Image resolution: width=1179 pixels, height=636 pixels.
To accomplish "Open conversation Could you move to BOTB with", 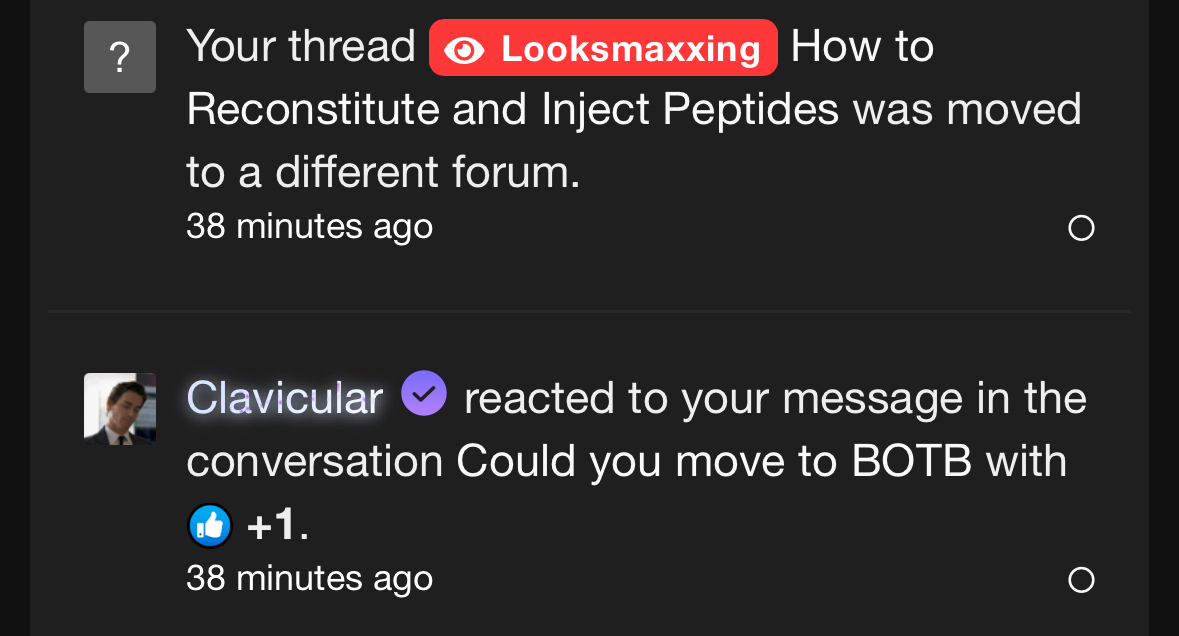I will tap(761, 460).
